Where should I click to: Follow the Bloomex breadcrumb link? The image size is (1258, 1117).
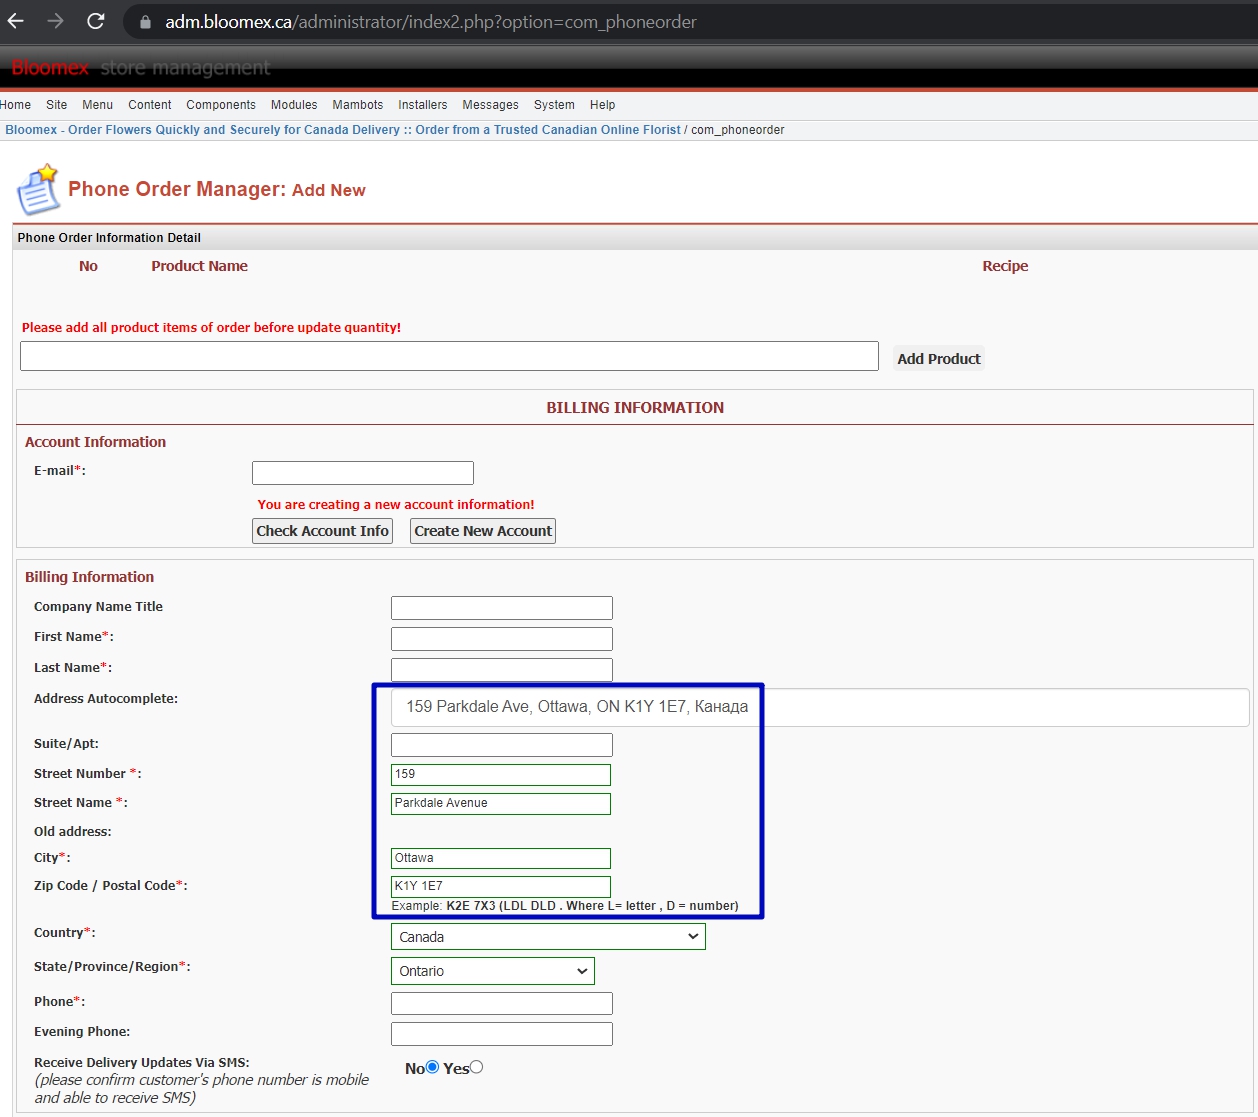coord(343,130)
